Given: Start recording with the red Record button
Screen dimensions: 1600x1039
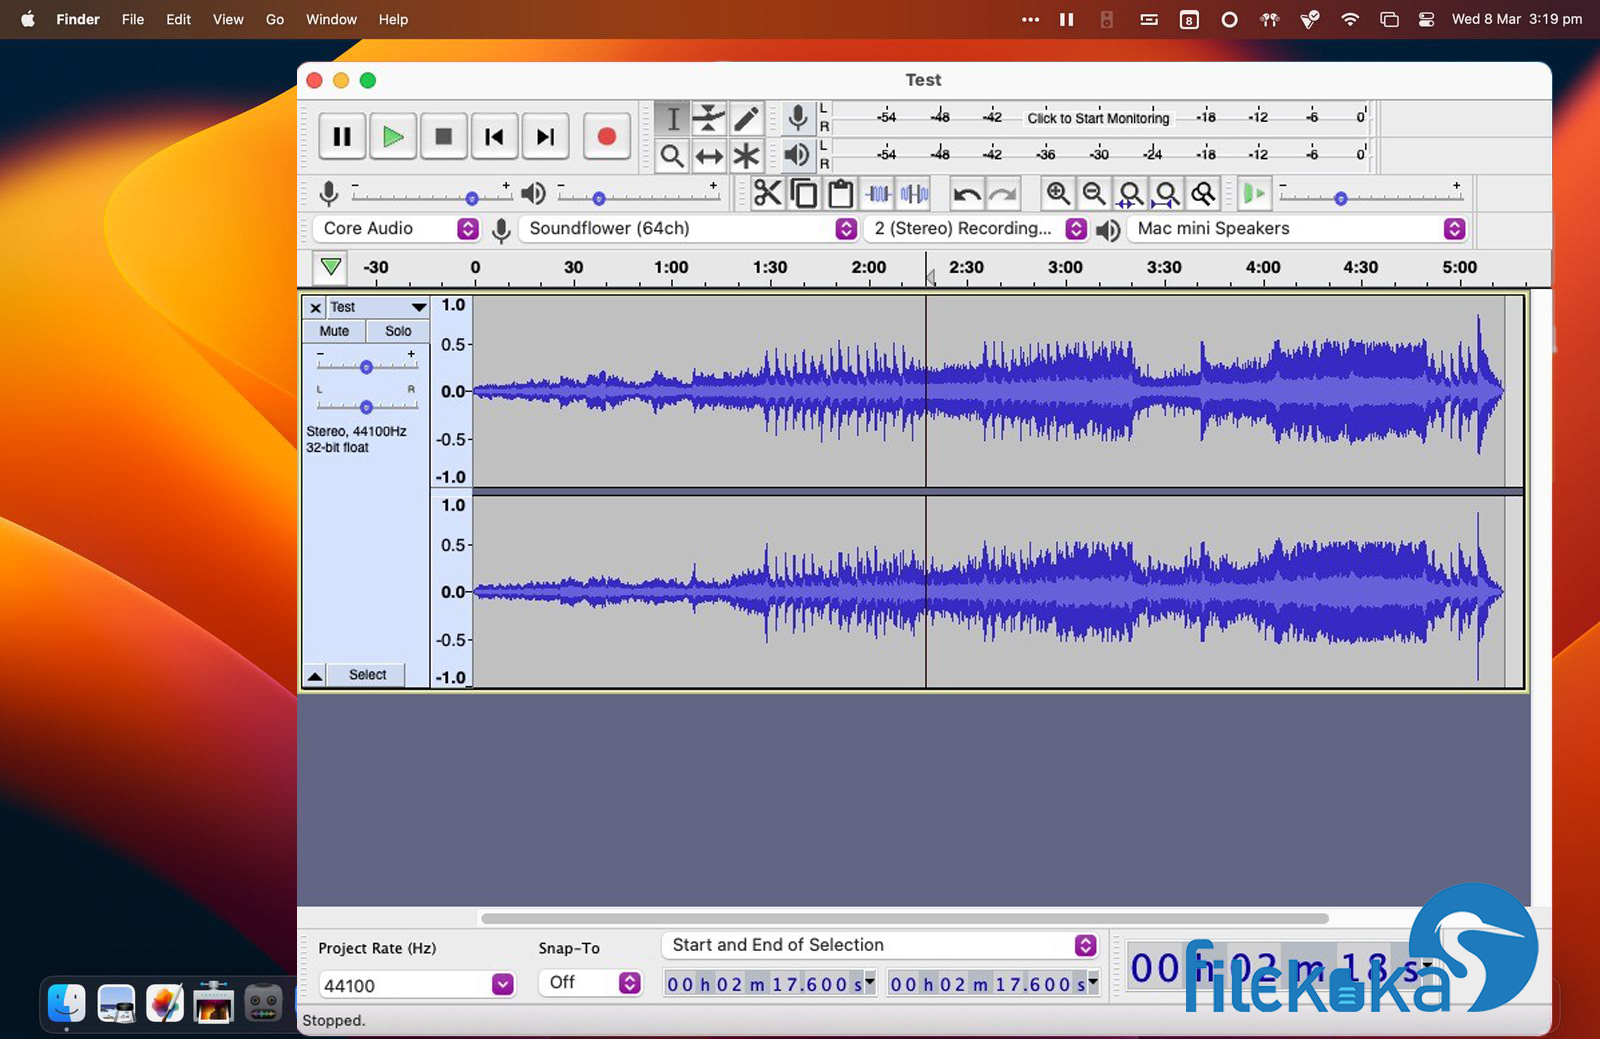Looking at the screenshot, I should point(606,137).
